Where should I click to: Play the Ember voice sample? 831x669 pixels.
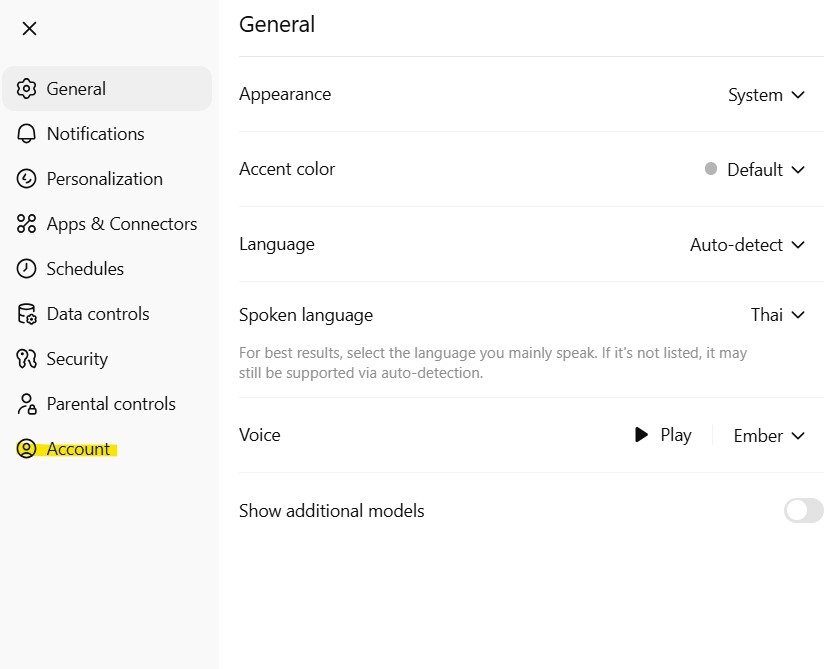coord(663,435)
